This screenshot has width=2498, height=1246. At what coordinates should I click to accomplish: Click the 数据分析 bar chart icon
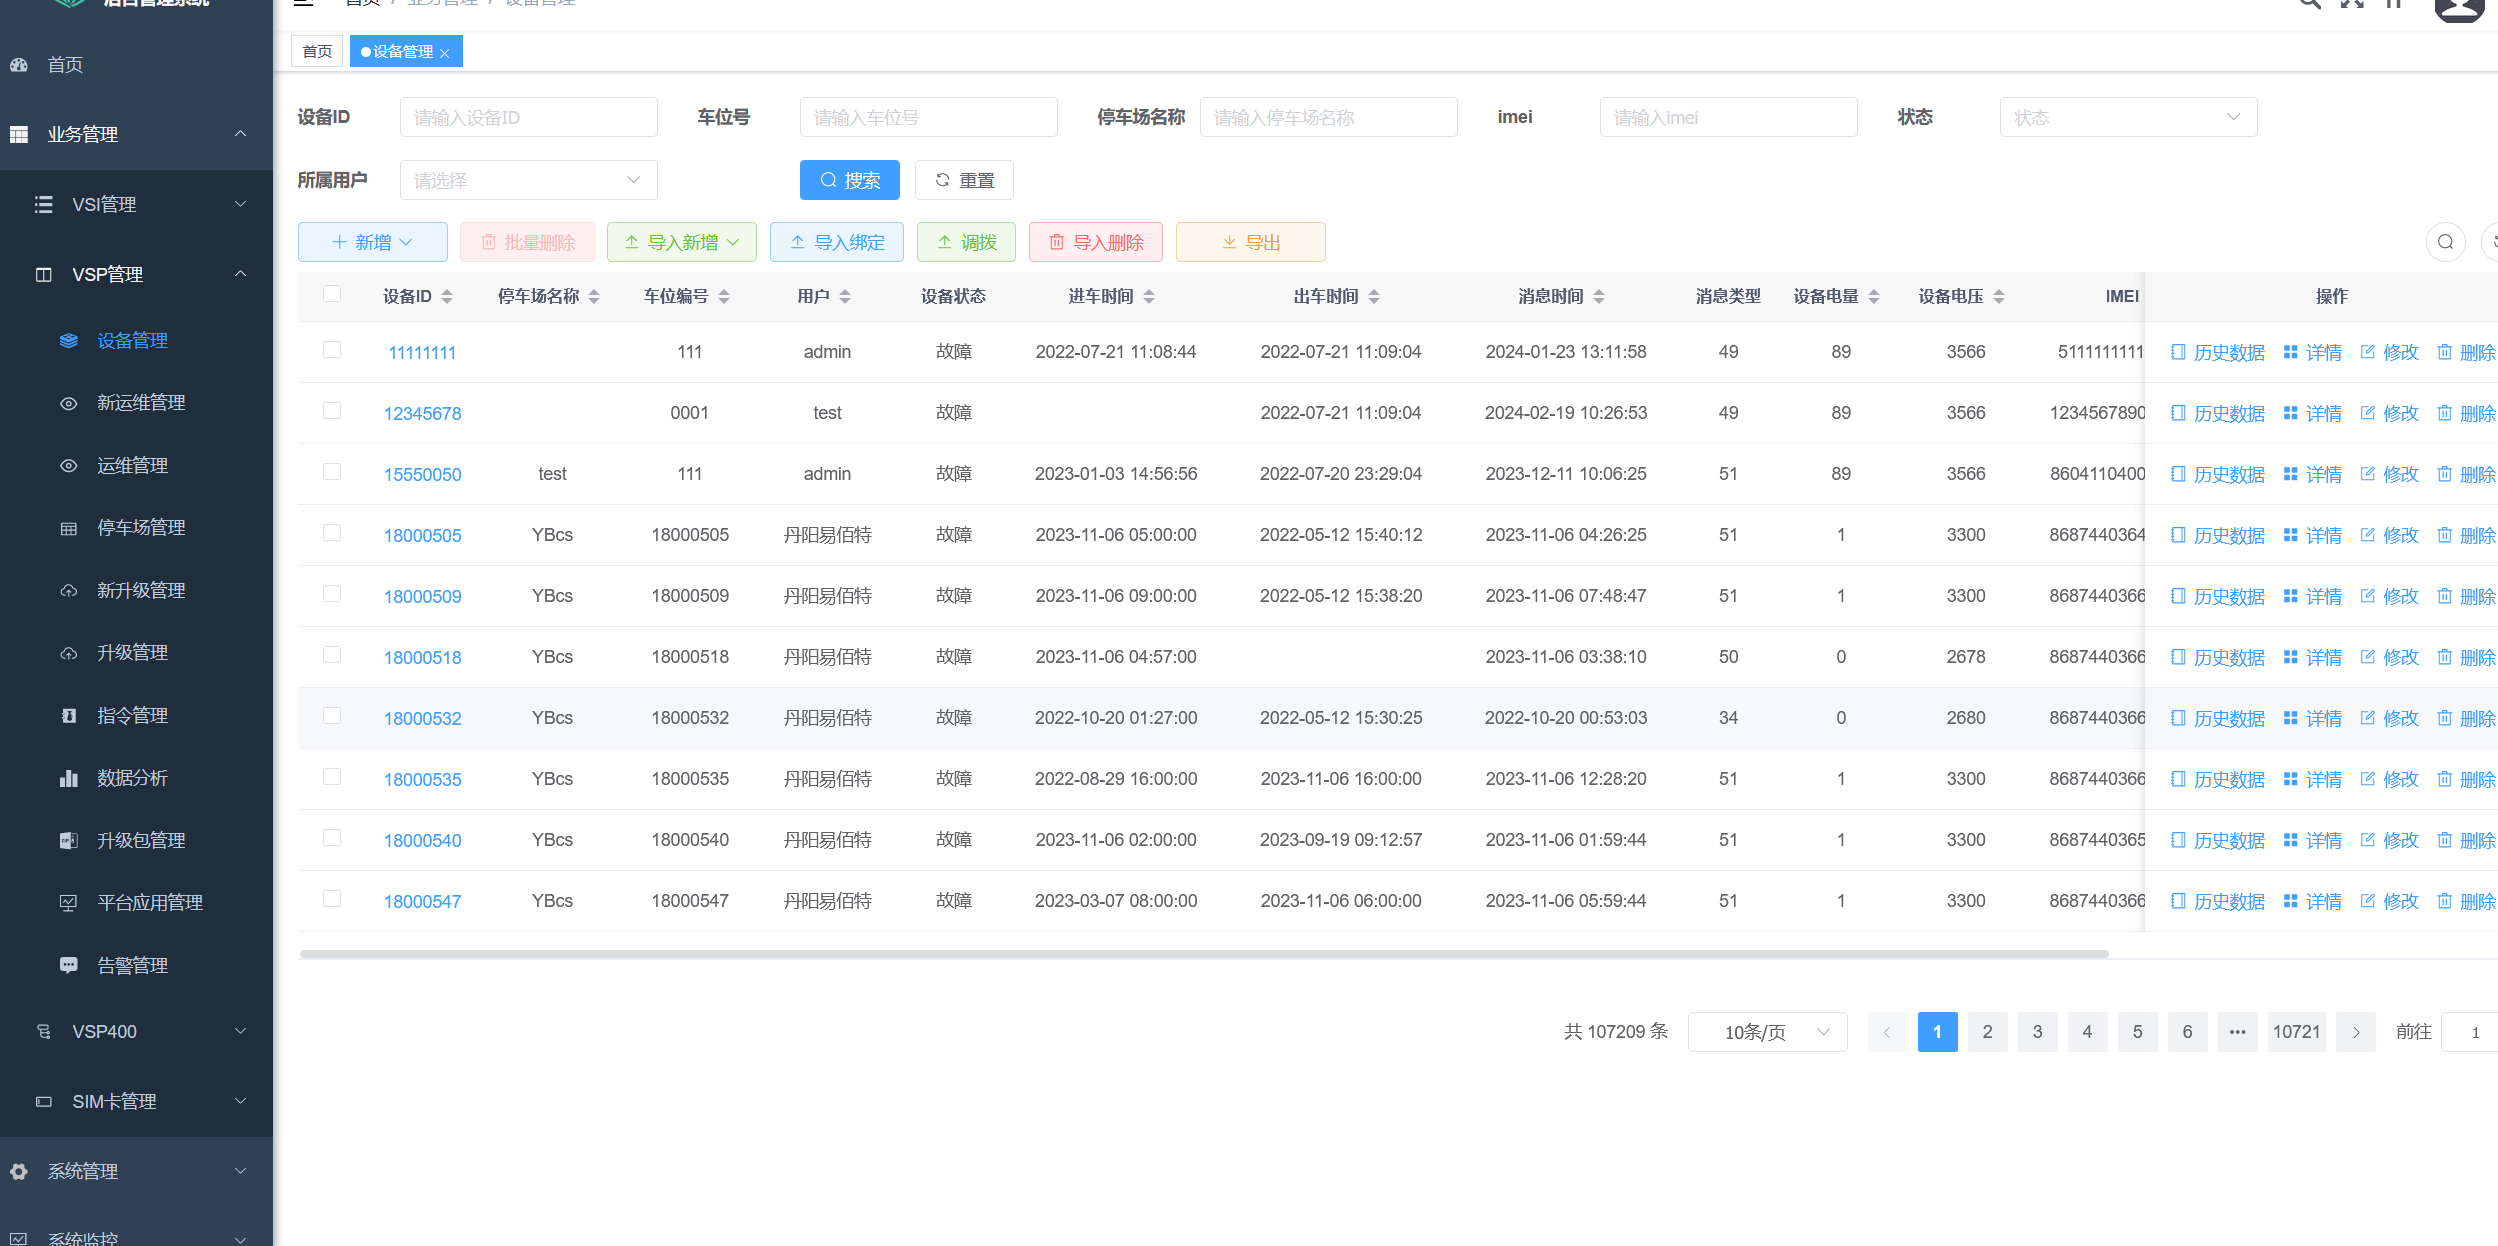68,778
